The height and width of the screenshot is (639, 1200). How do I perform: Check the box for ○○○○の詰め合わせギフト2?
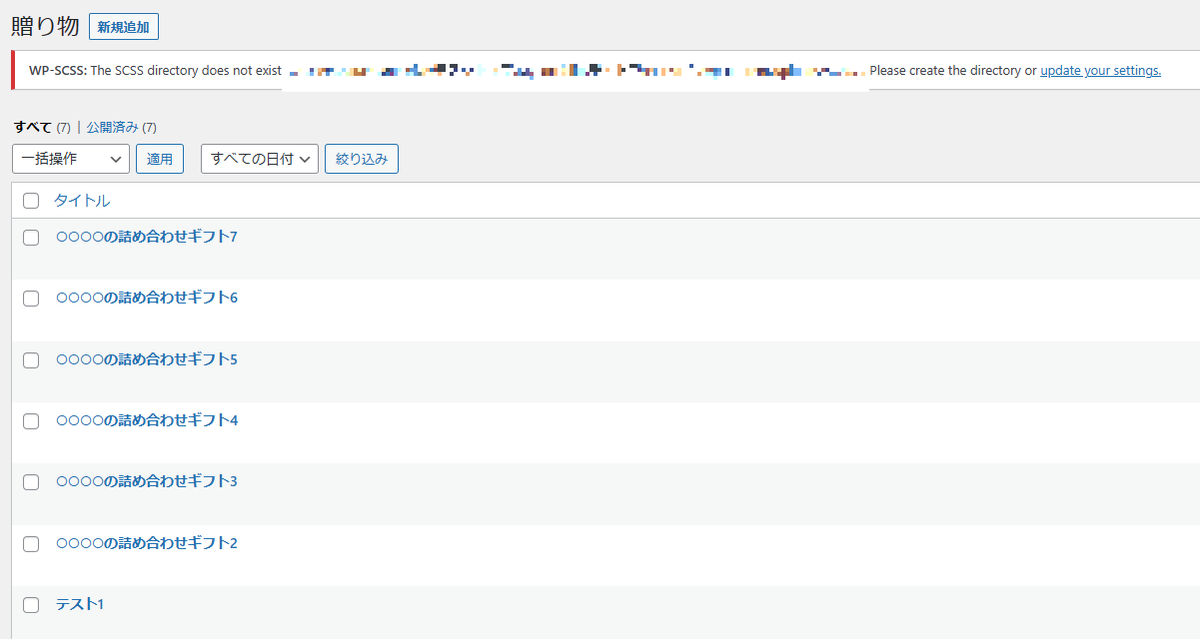click(x=31, y=544)
